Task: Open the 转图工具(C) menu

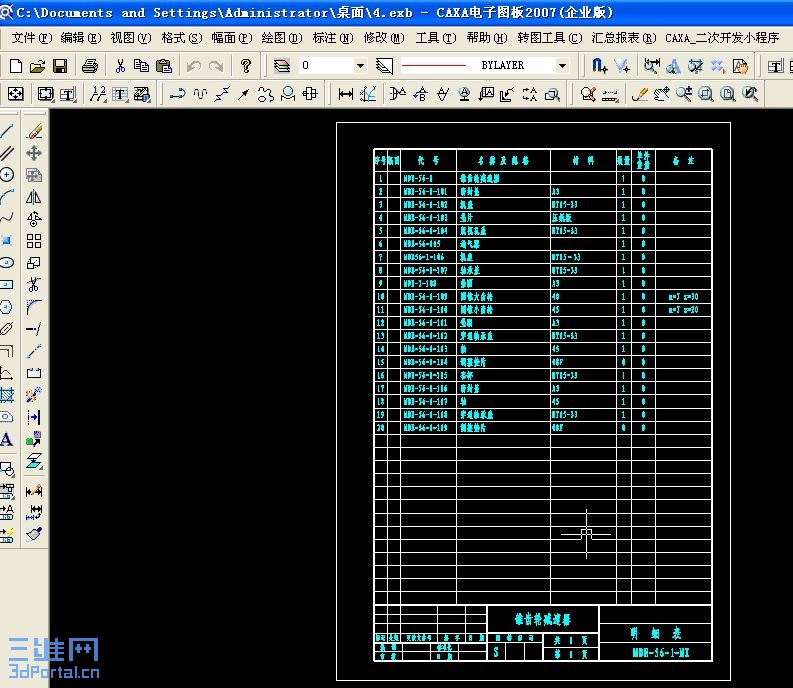Action: [x=550, y=38]
